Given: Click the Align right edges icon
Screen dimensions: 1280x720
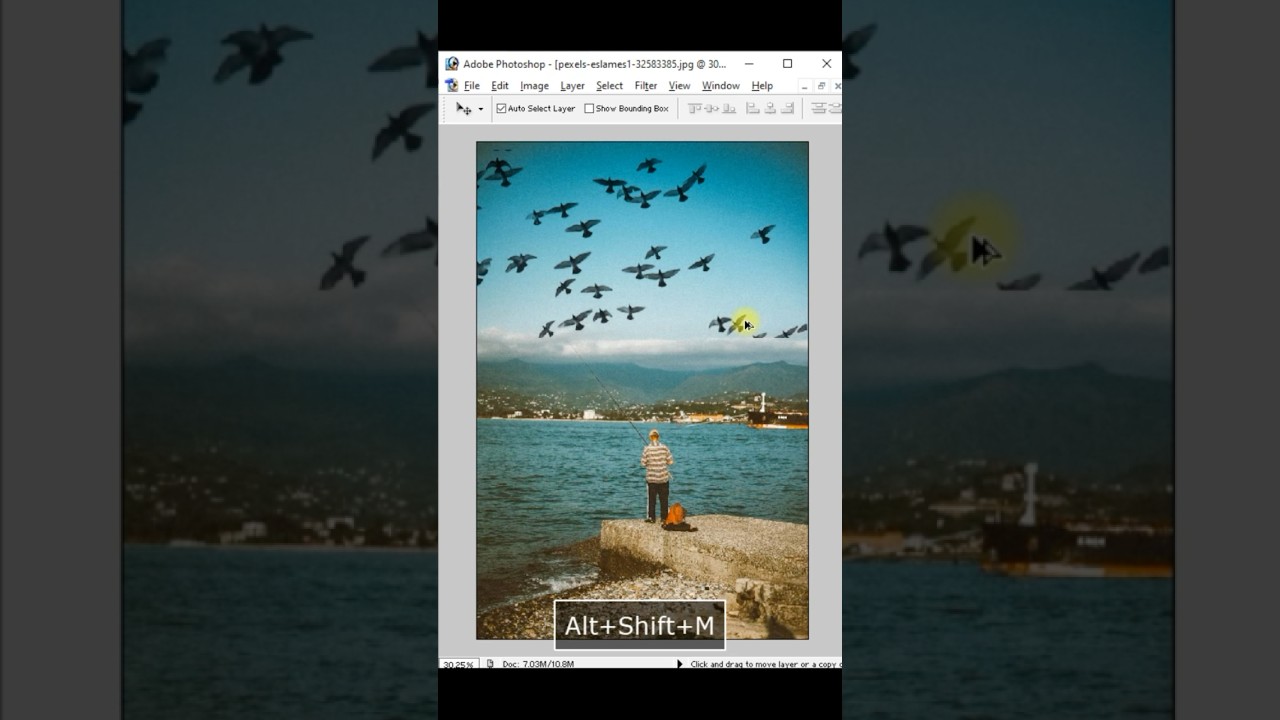Looking at the screenshot, I should (x=788, y=108).
